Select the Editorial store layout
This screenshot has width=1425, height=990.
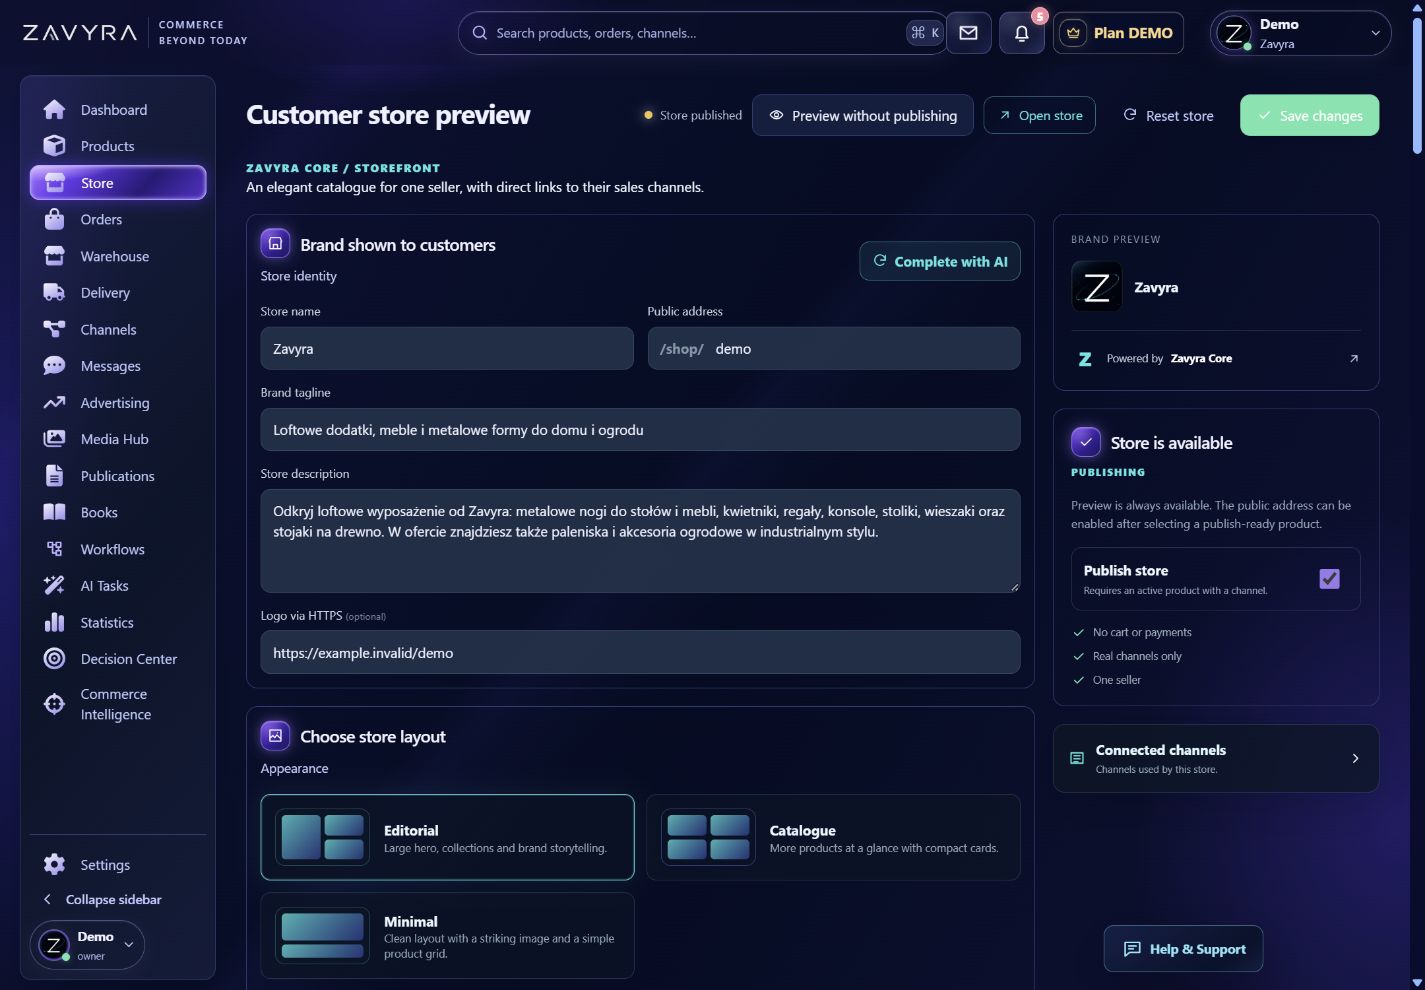pos(447,837)
